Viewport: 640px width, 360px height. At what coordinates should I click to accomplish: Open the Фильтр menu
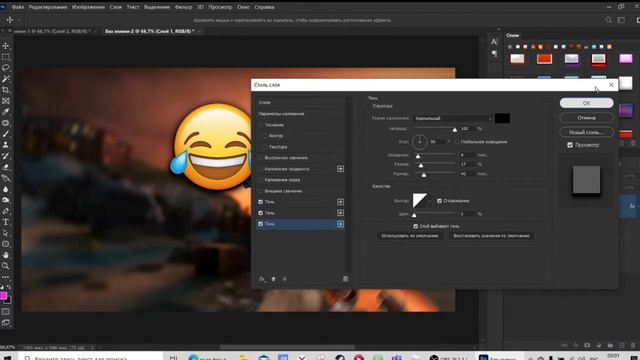[183, 7]
